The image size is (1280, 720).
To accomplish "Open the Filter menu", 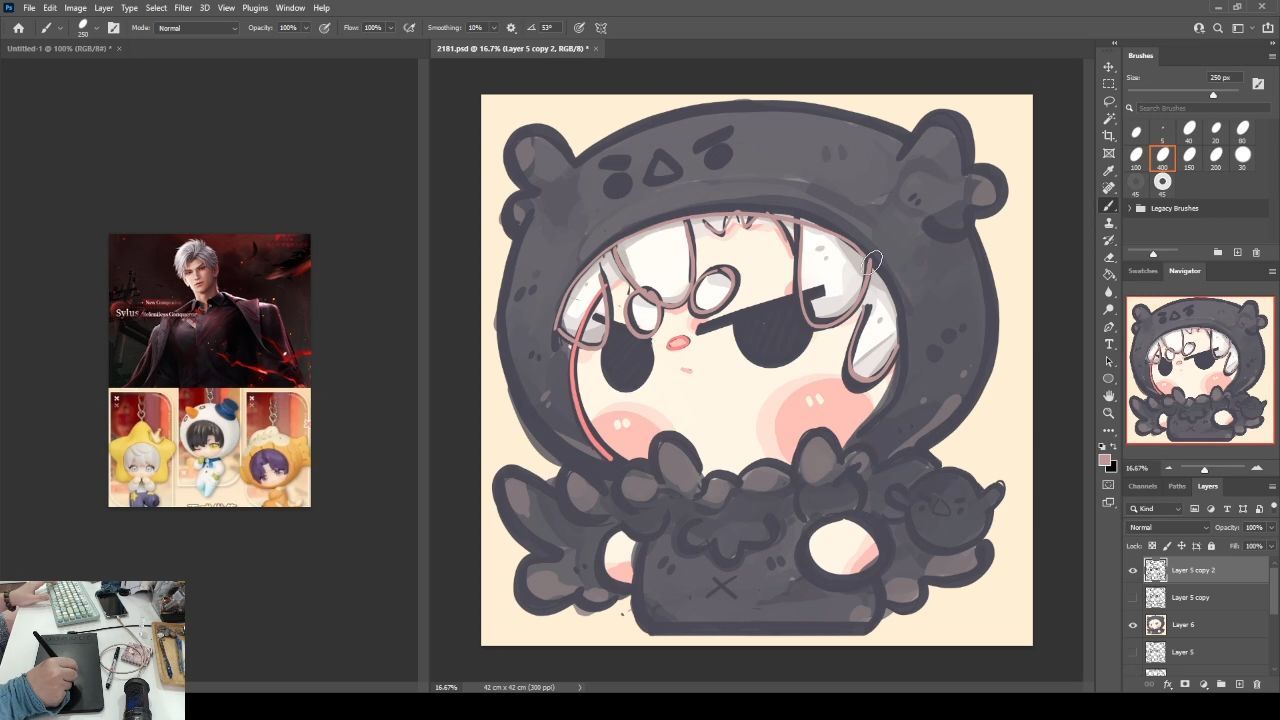I will pyautogui.click(x=183, y=8).
